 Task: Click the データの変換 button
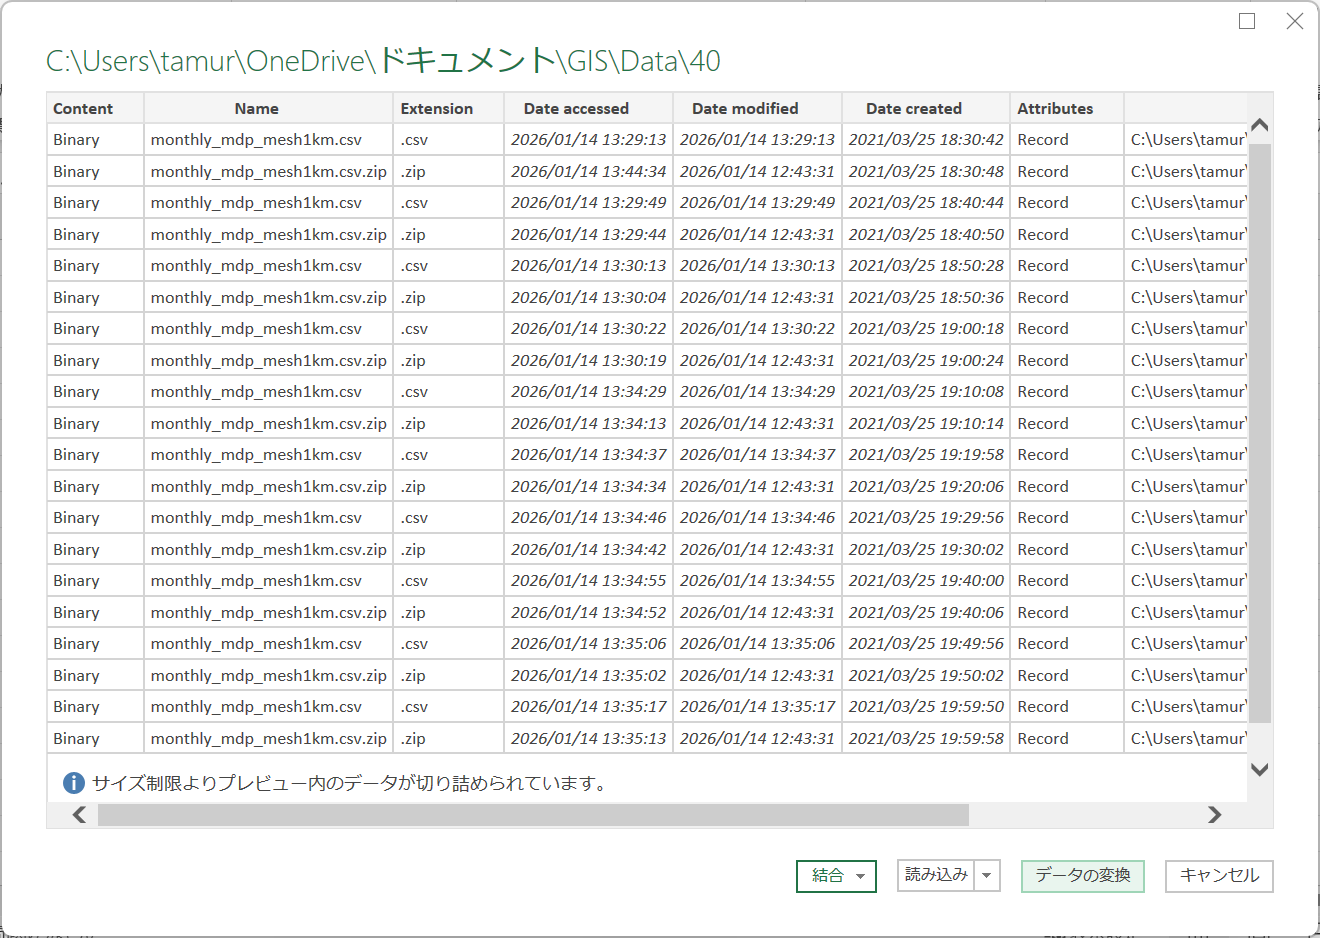click(x=1082, y=876)
